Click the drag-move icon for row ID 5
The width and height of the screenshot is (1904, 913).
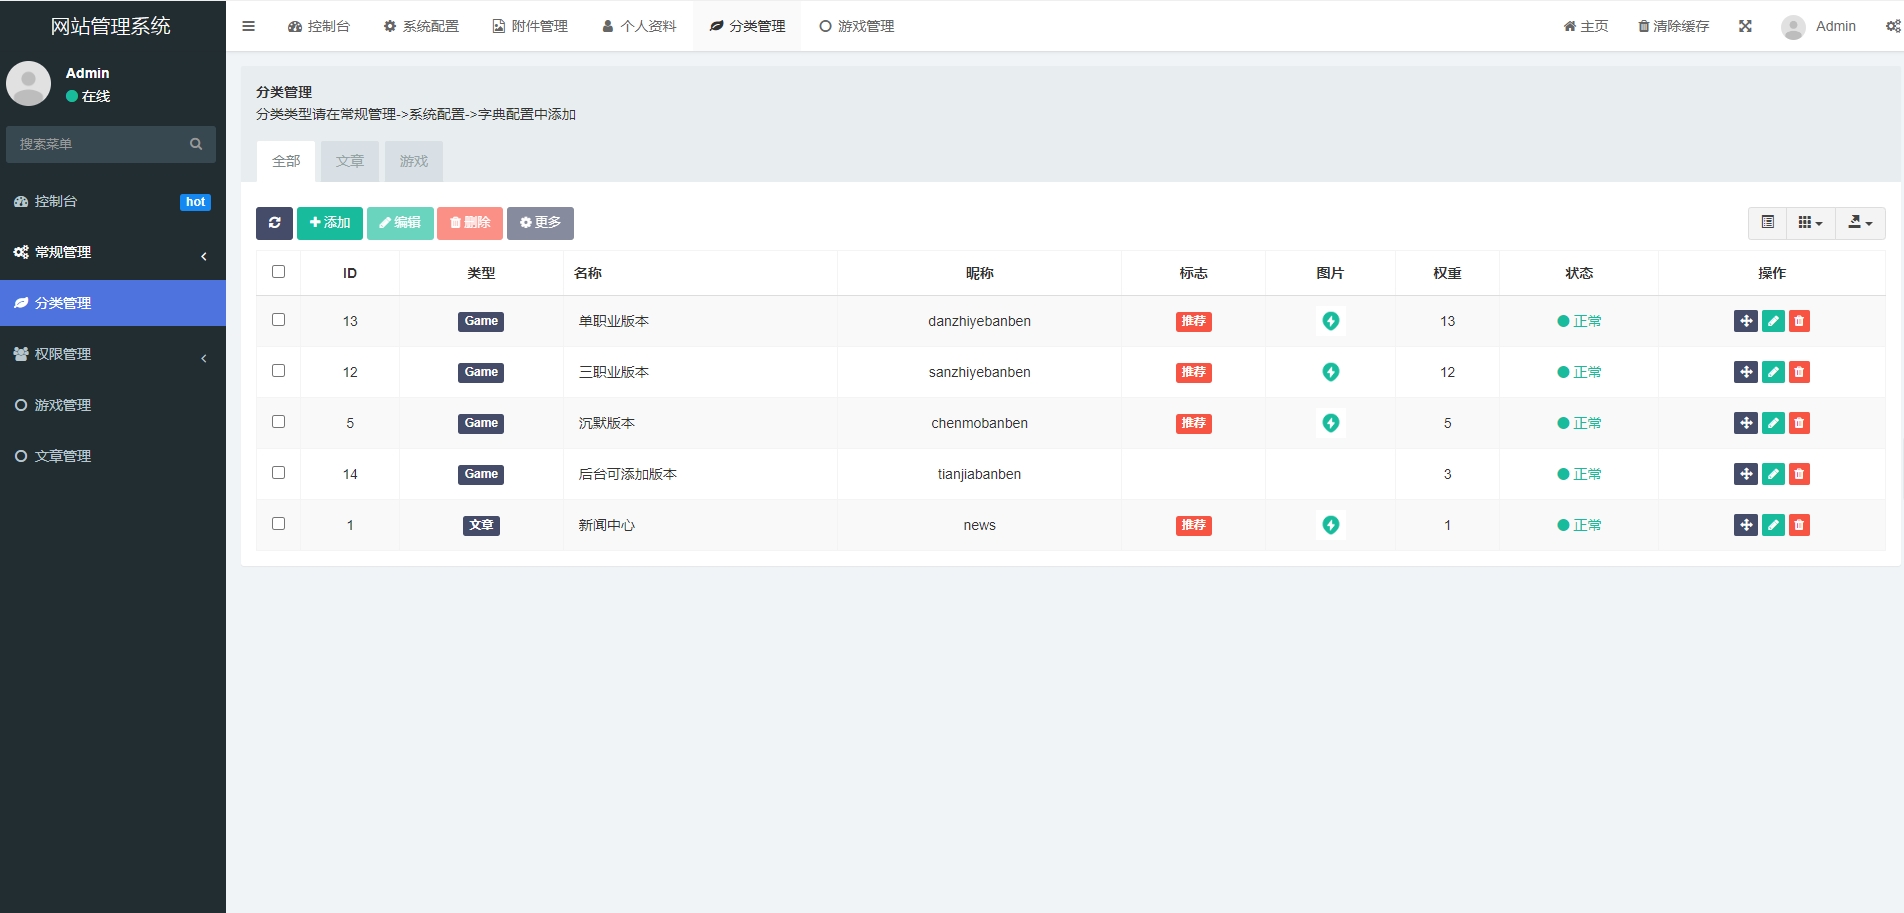pyautogui.click(x=1745, y=423)
